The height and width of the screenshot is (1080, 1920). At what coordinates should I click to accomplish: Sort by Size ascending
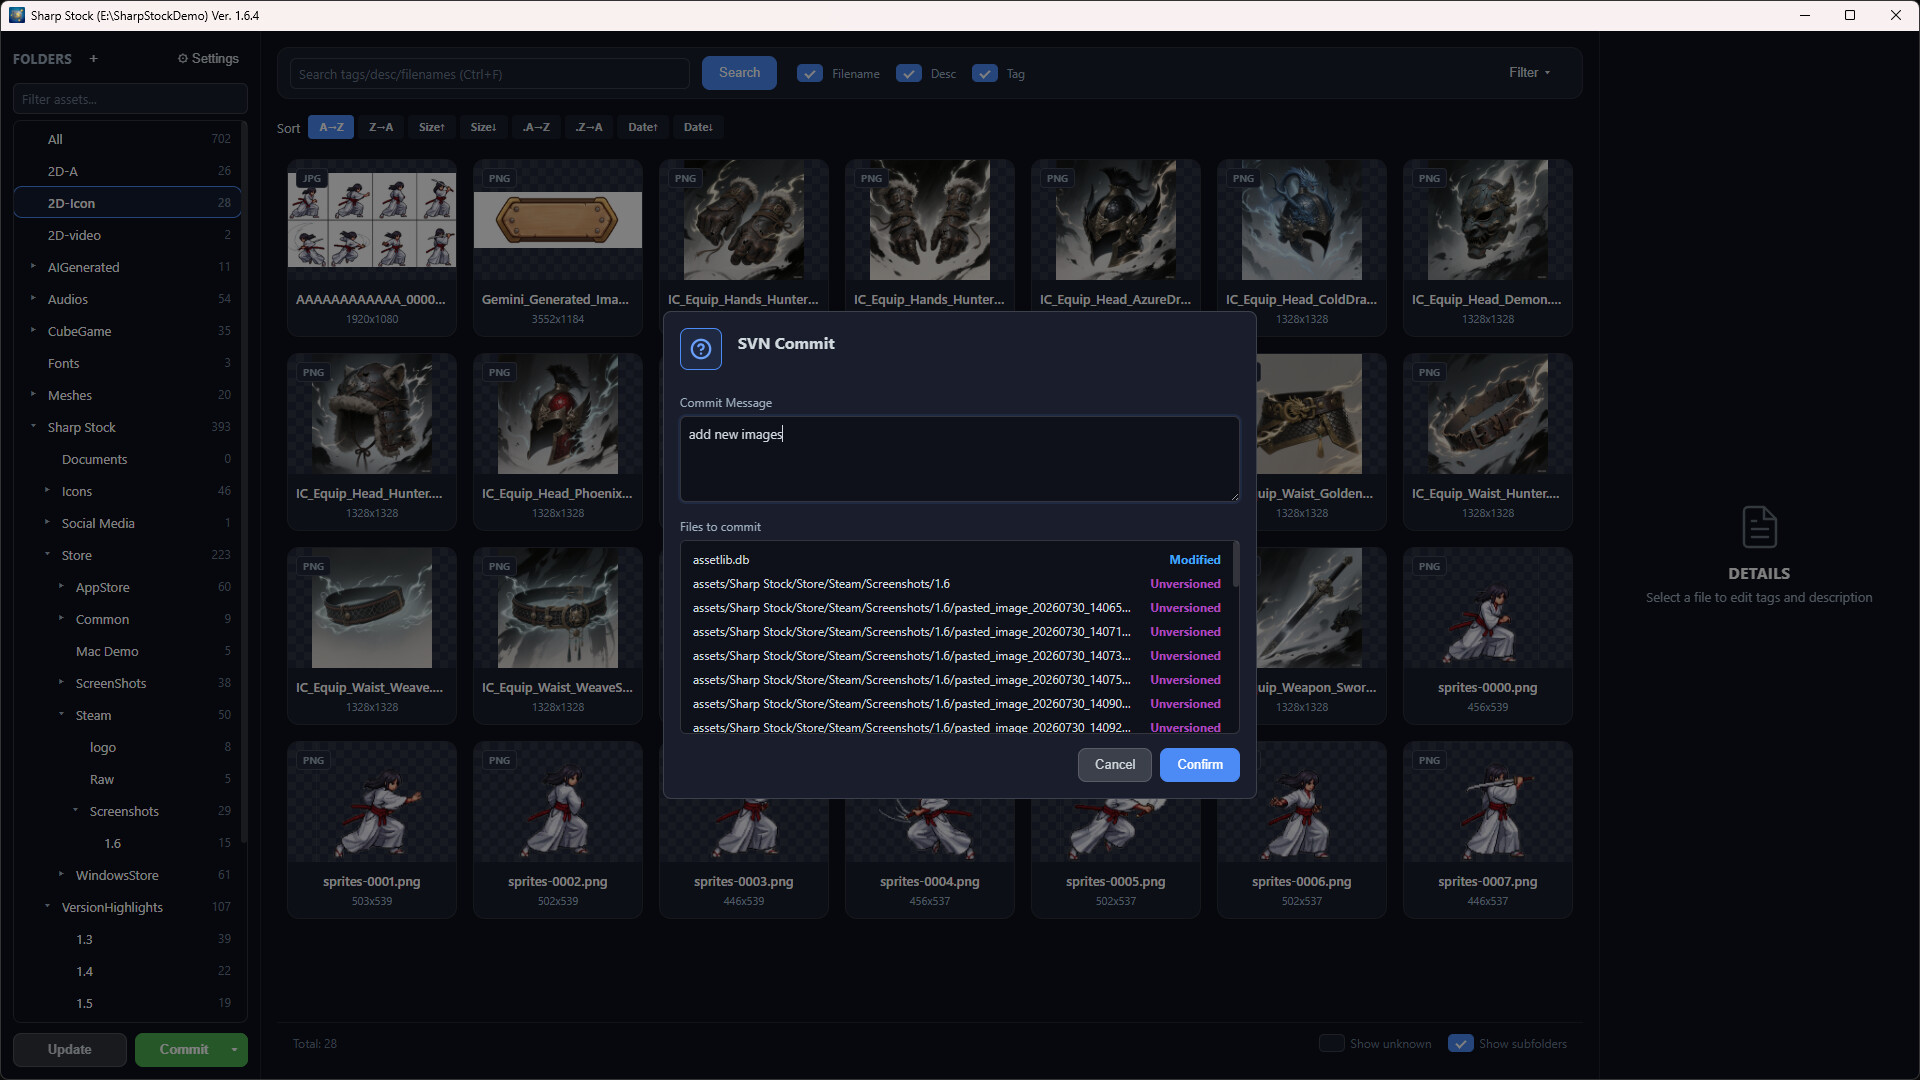[x=432, y=127]
